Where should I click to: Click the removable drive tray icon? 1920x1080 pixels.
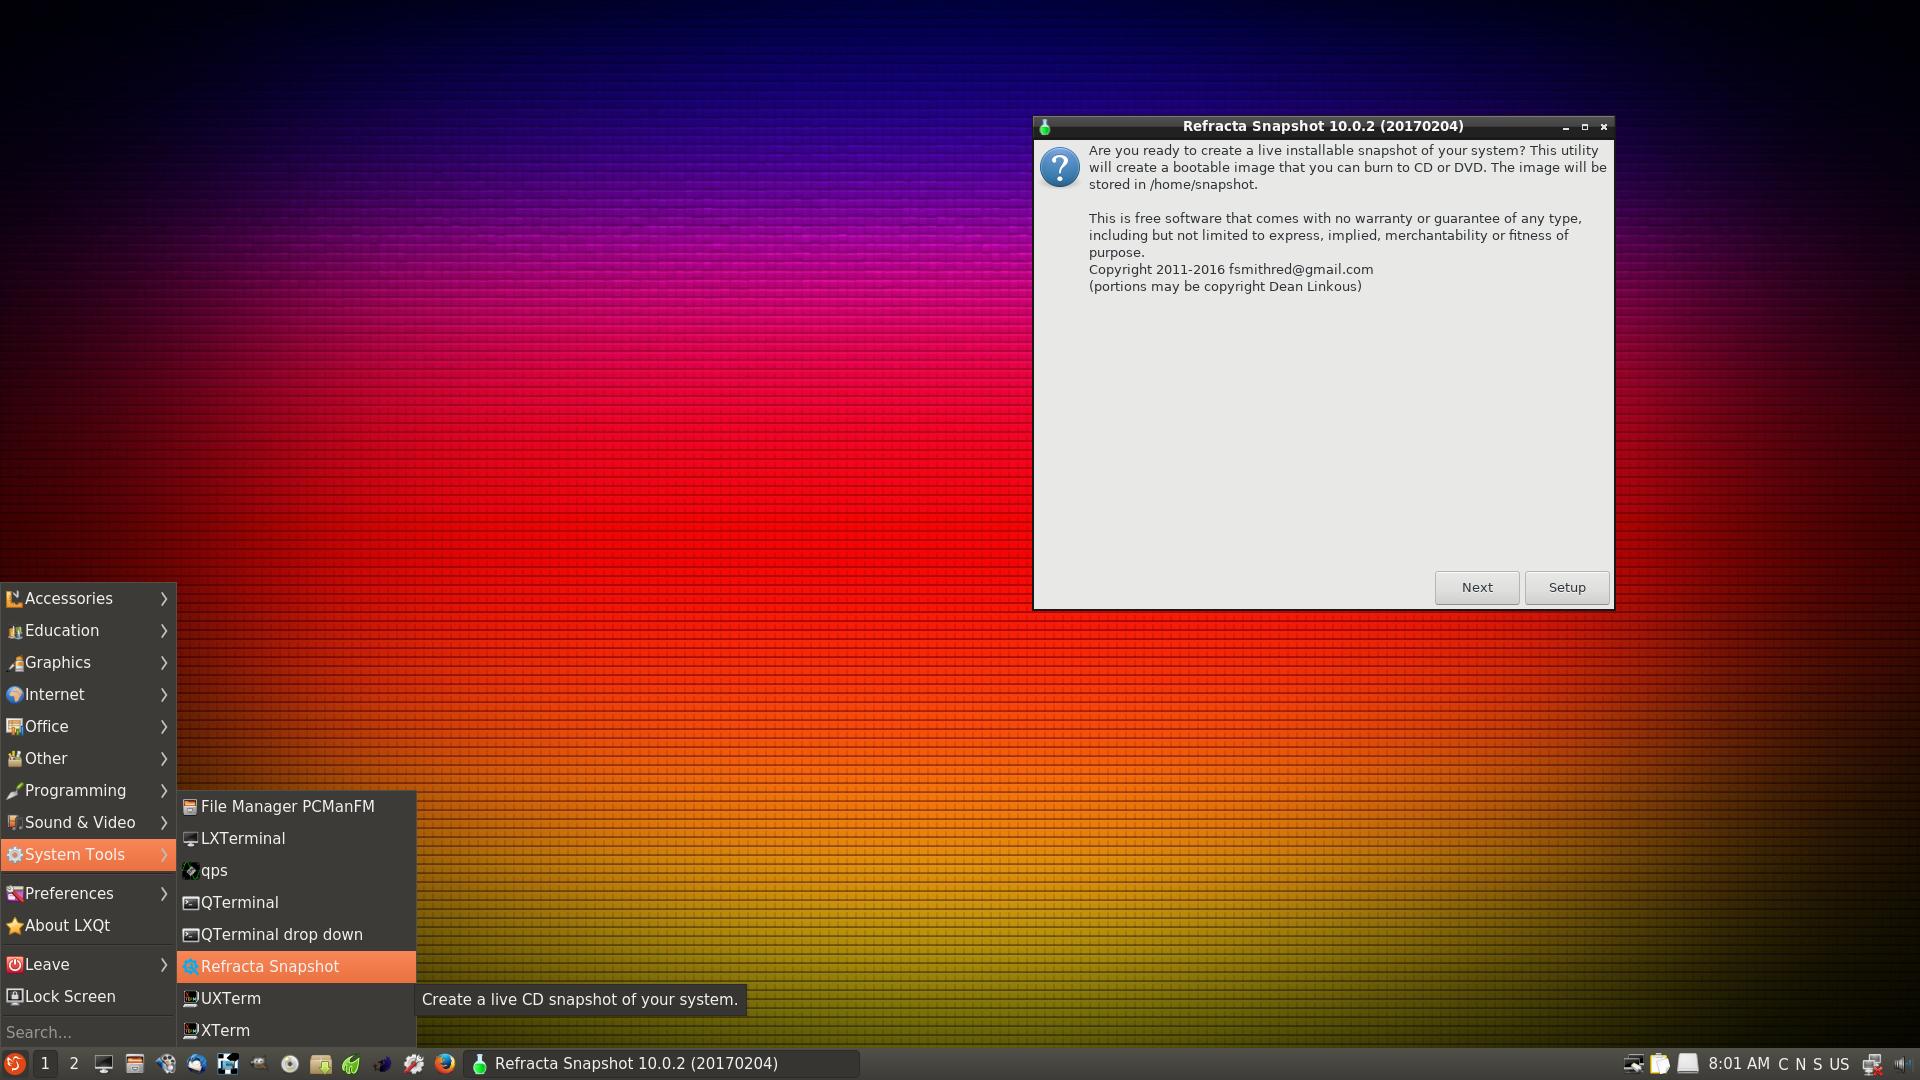point(1688,1064)
